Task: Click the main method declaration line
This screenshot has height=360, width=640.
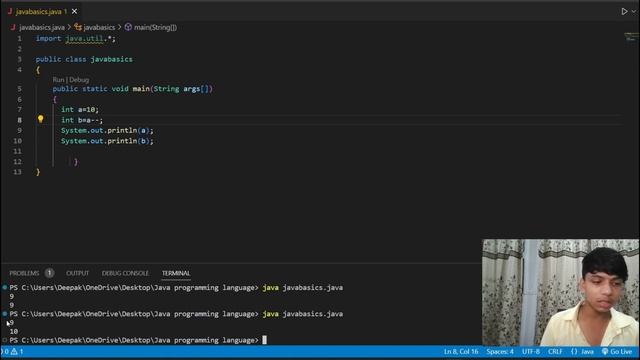Action: (133, 89)
